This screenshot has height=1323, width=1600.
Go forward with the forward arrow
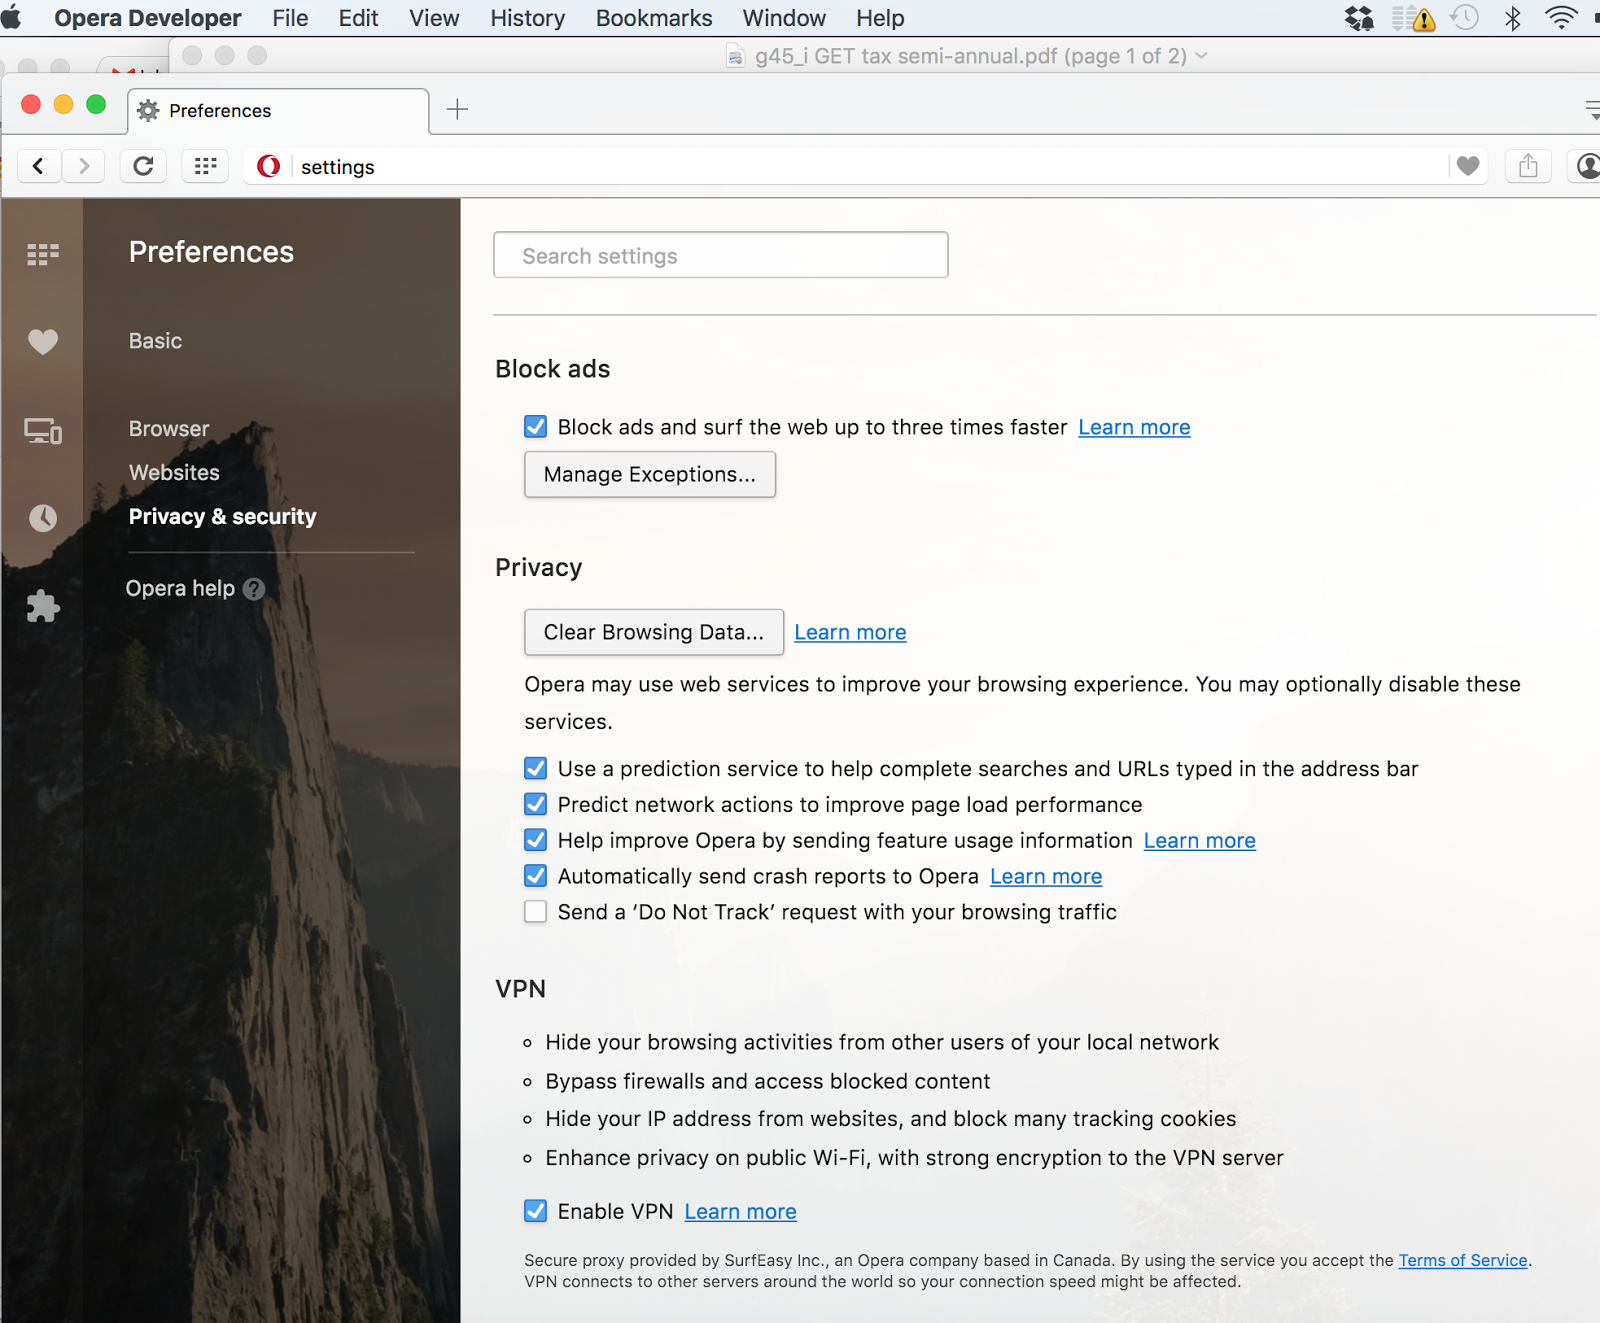[84, 166]
